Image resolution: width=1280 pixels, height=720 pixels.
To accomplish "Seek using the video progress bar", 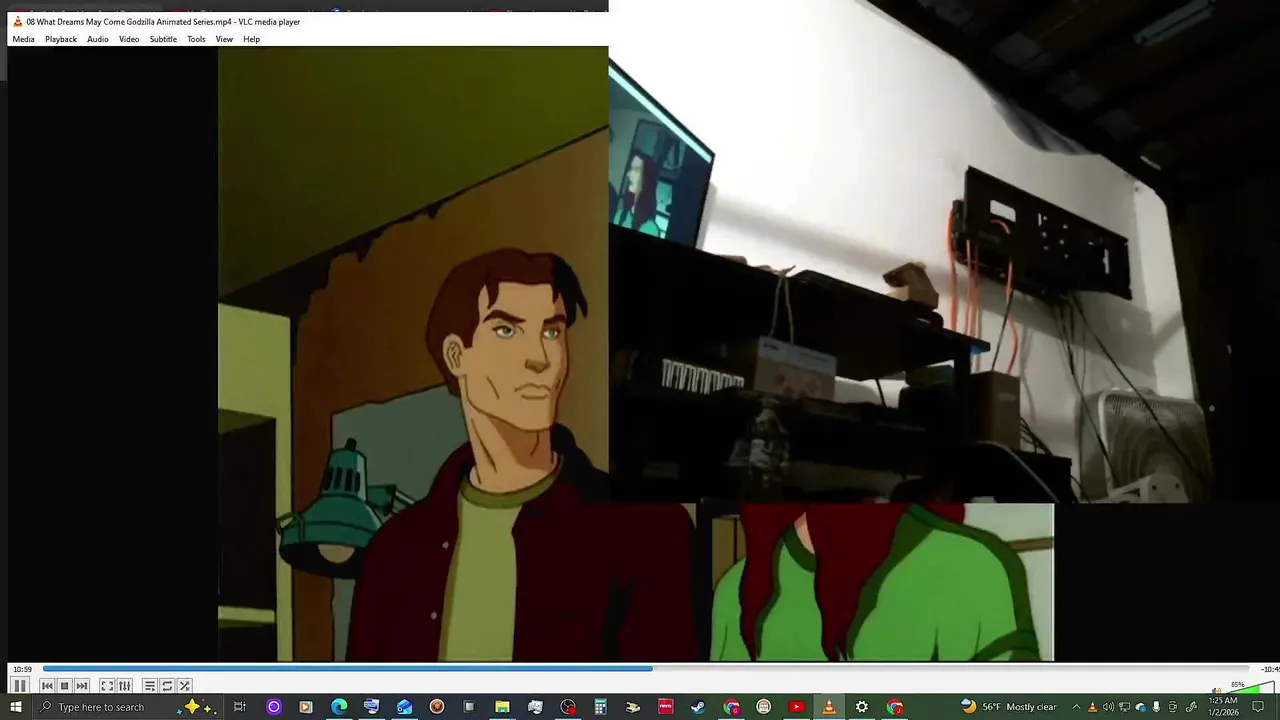I will 646,669.
